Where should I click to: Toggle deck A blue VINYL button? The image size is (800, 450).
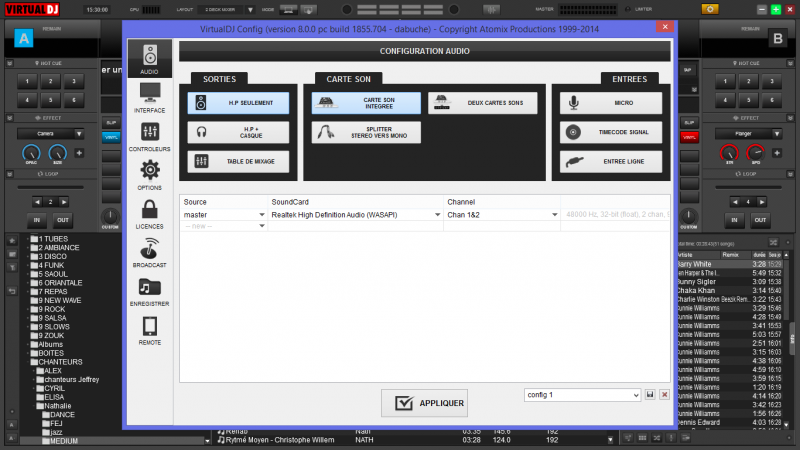pyautogui.click(x=111, y=137)
